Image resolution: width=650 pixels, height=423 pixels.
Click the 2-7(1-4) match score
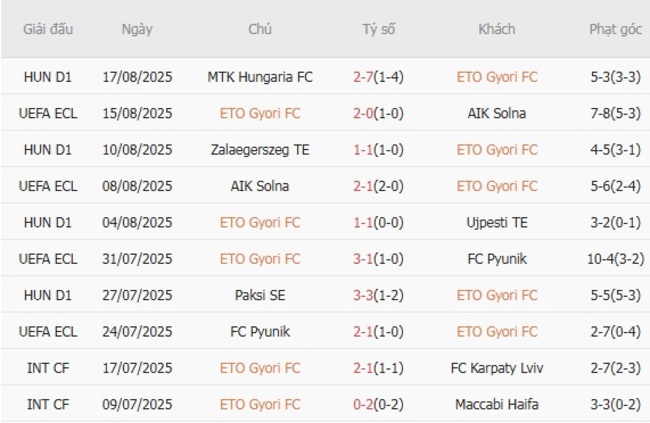tap(379, 76)
